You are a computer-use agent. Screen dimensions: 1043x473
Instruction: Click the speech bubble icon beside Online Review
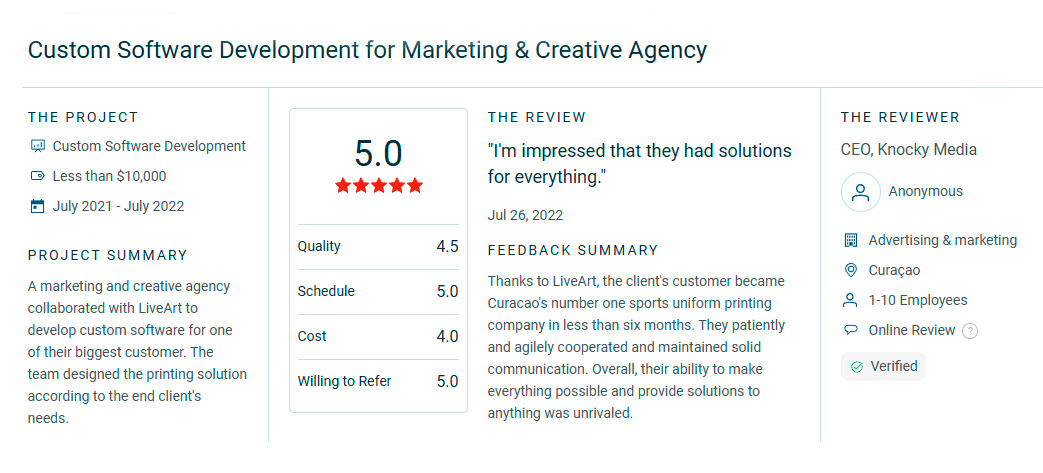[850, 330]
